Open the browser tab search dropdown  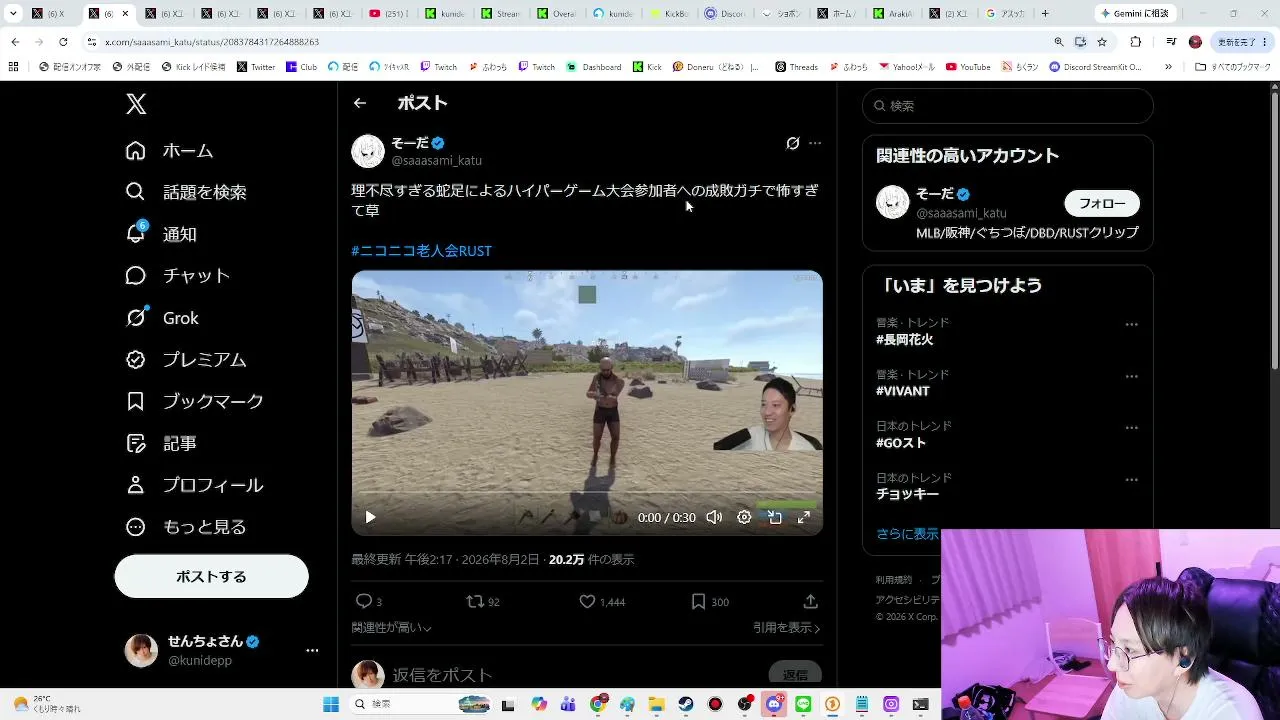coord(13,14)
